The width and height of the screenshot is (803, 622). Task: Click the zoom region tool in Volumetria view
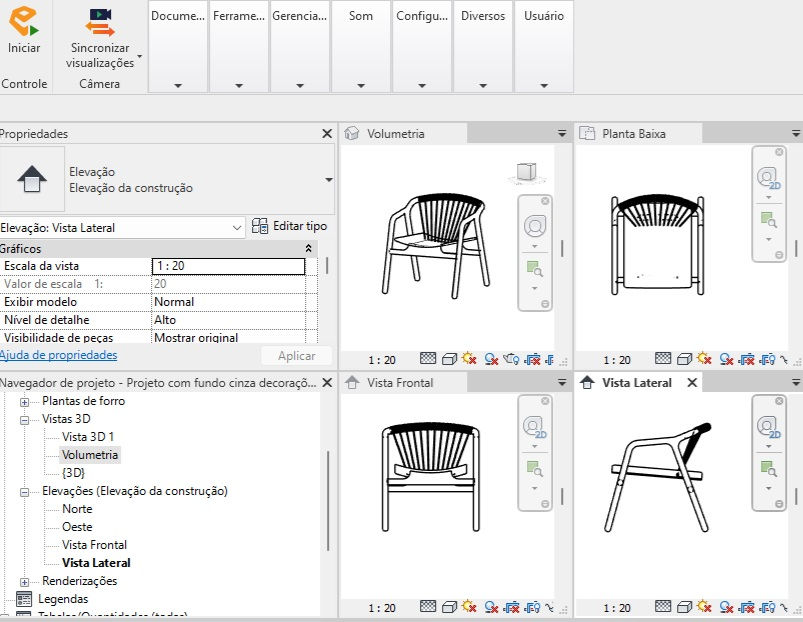pos(535,268)
